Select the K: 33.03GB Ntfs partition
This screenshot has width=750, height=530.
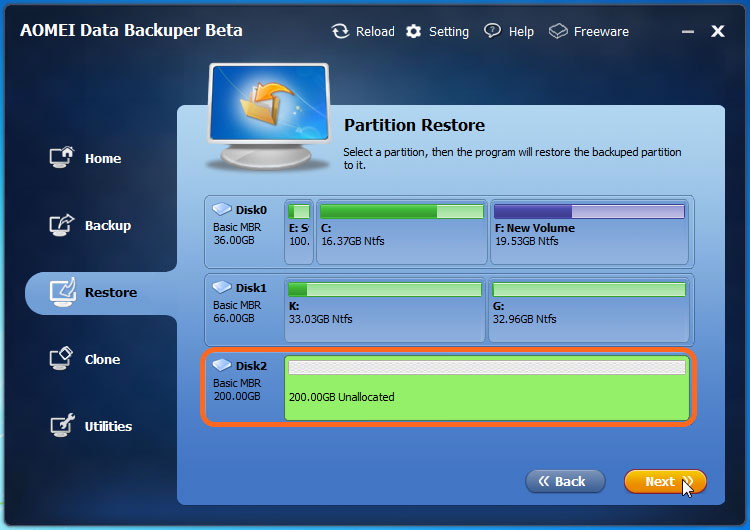click(385, 310)
